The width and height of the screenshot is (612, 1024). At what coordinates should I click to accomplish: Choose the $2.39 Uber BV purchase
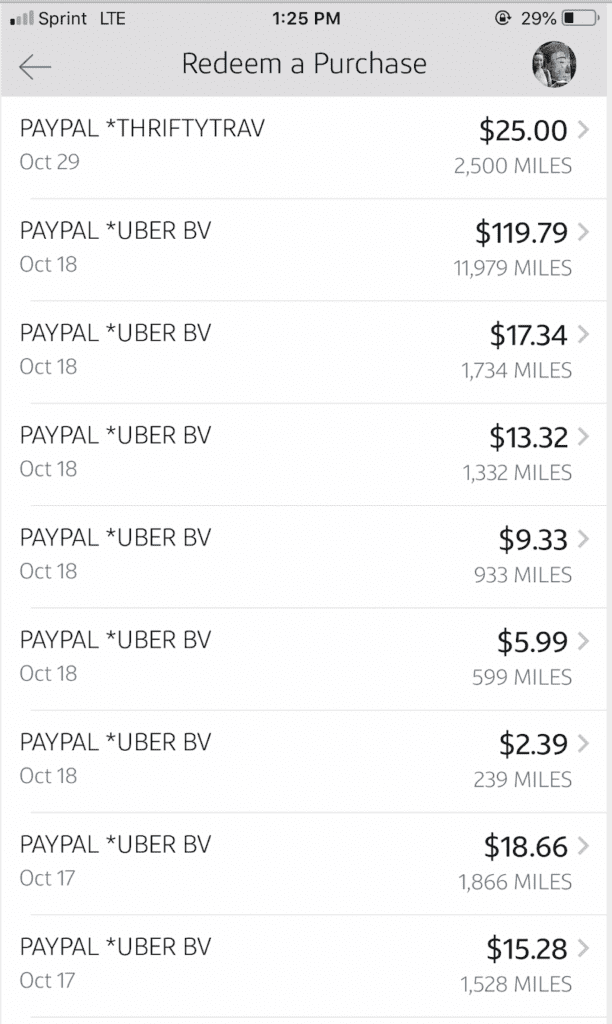[304, 761]
